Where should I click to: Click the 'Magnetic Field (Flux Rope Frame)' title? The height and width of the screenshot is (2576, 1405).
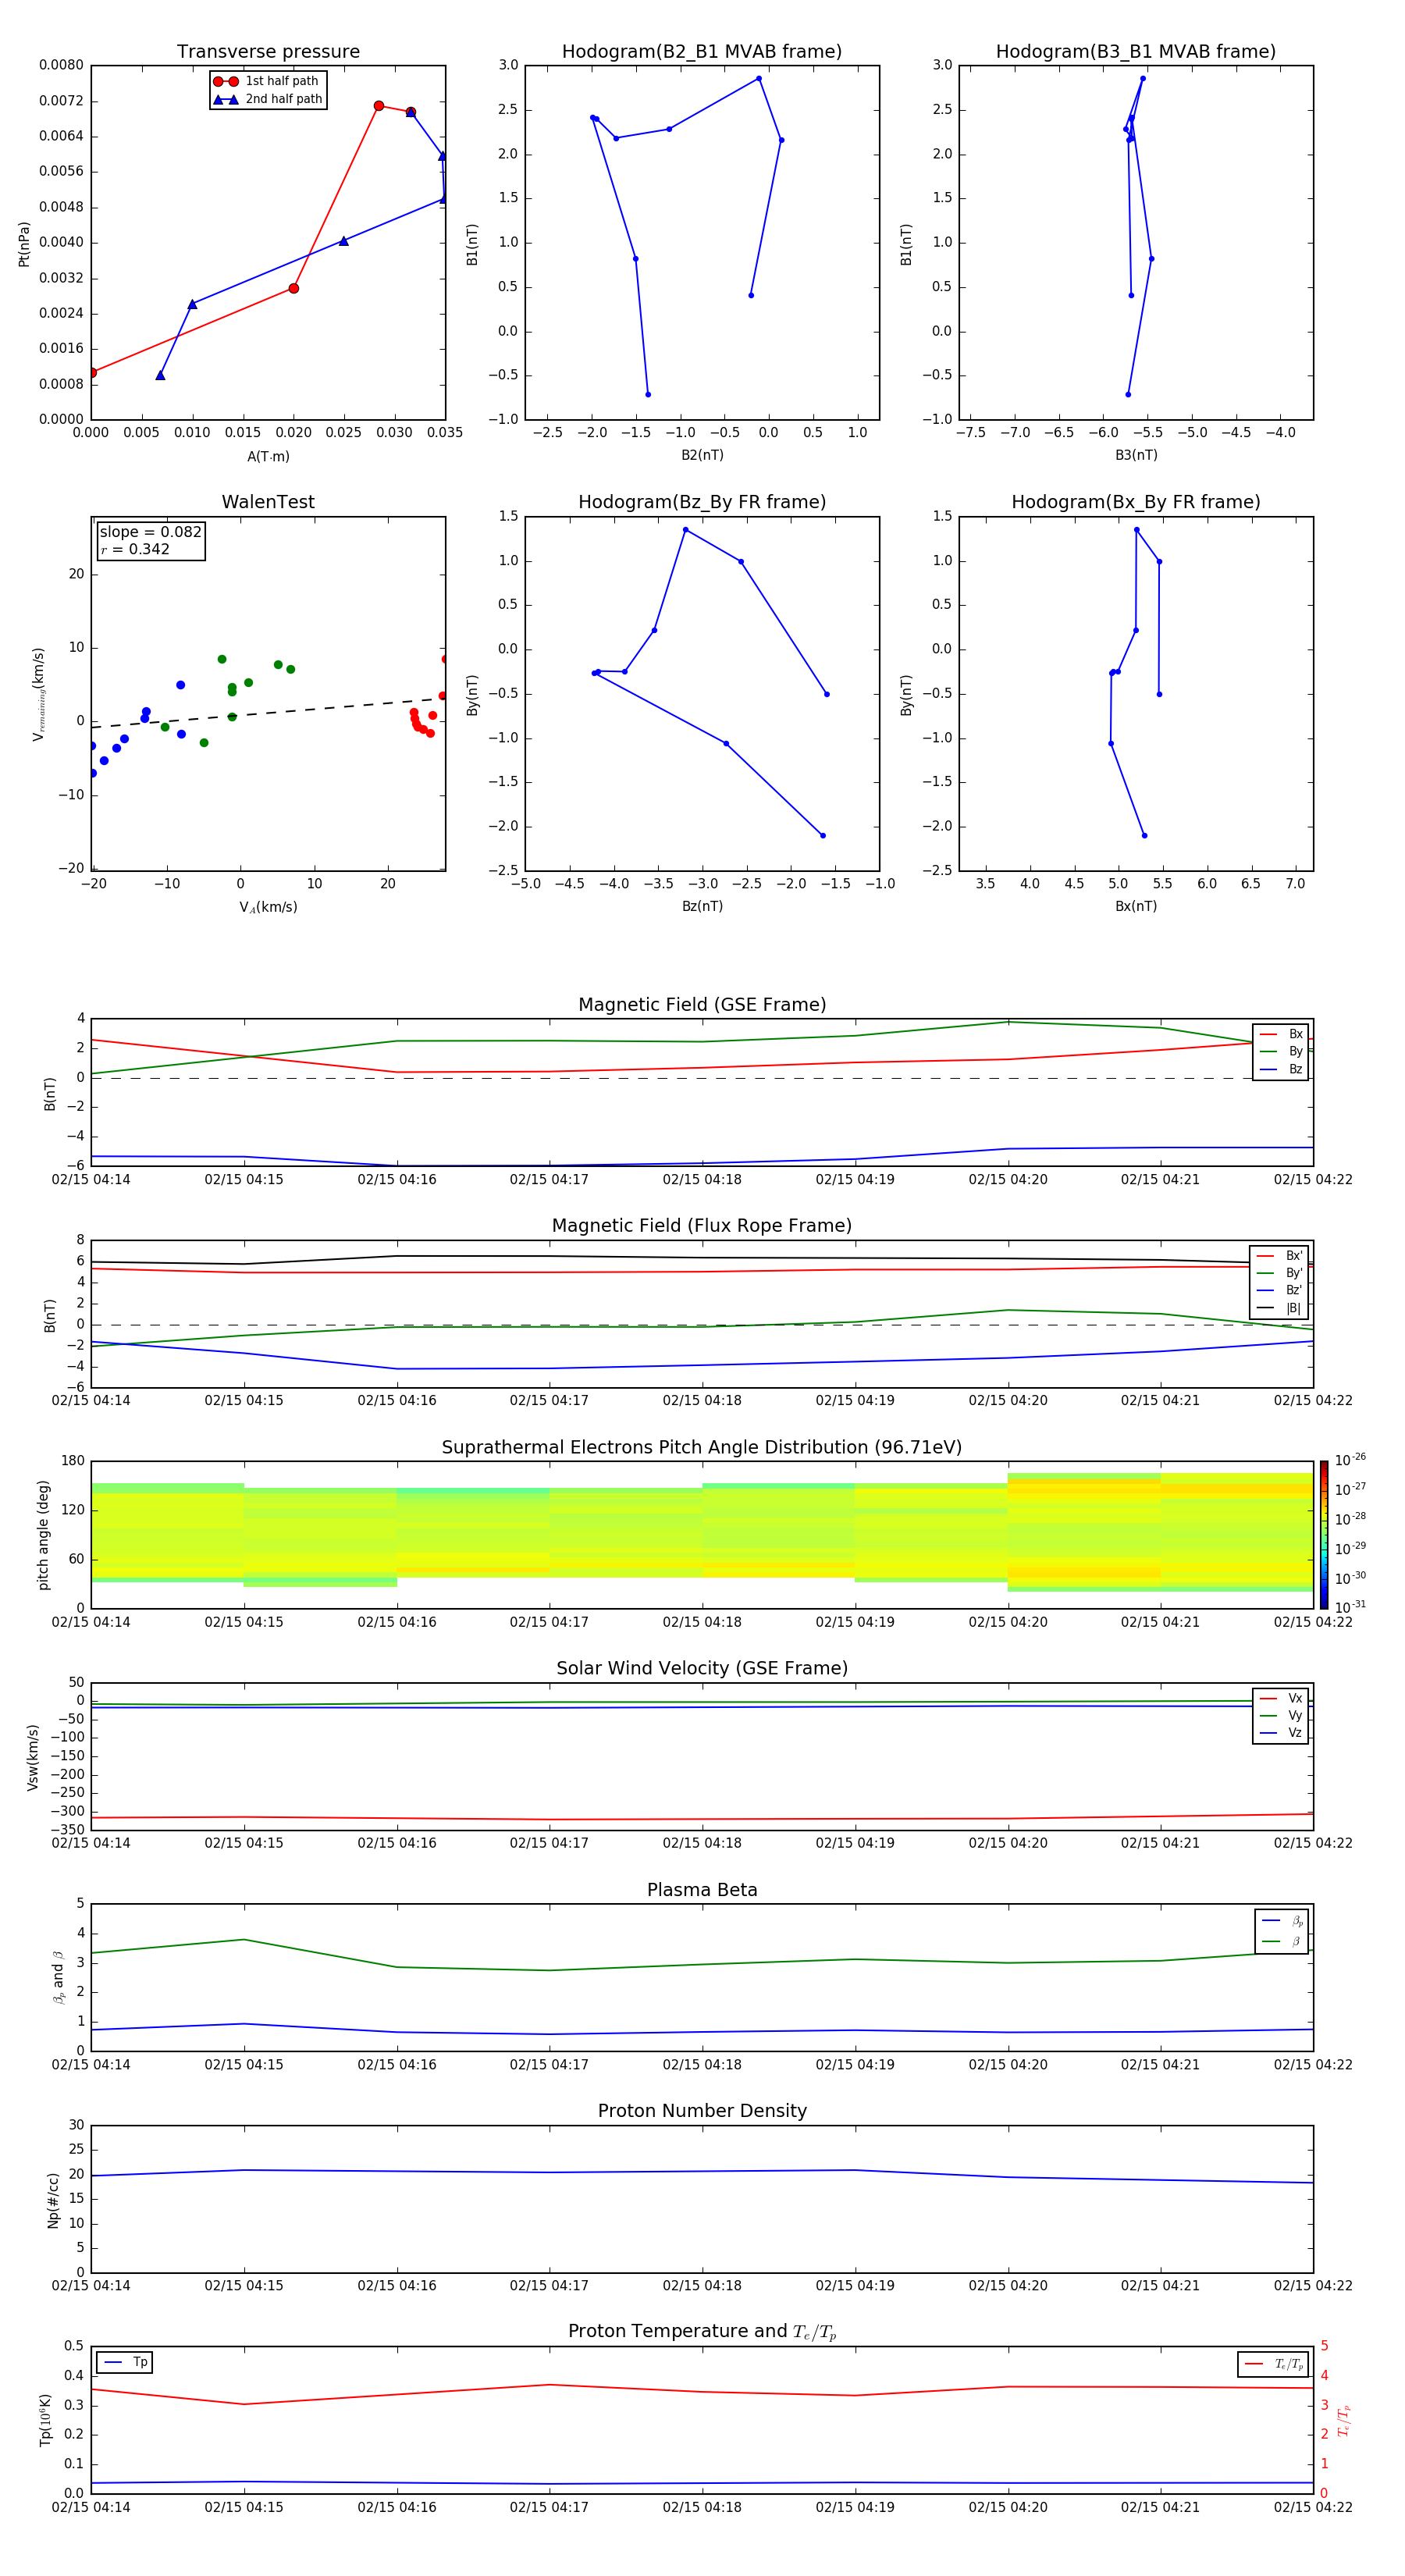(x=702, y=1226)
